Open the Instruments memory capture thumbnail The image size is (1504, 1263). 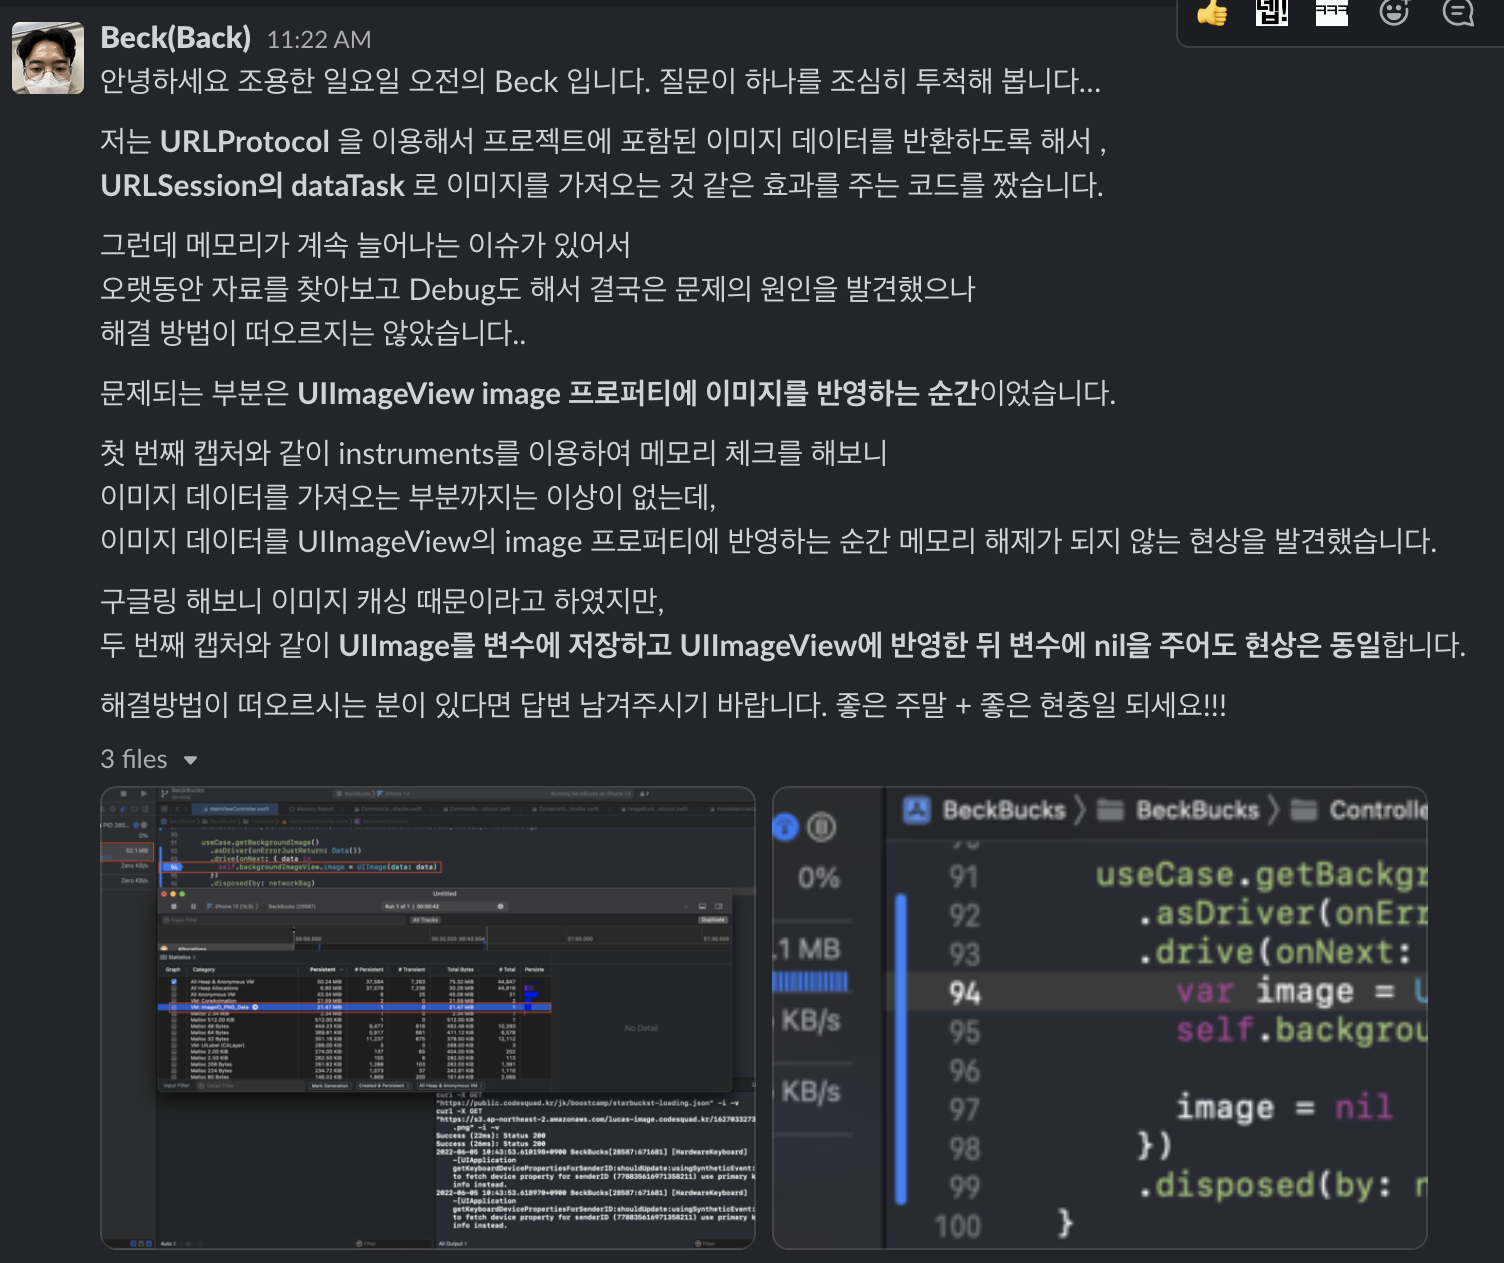(428, 1018)
